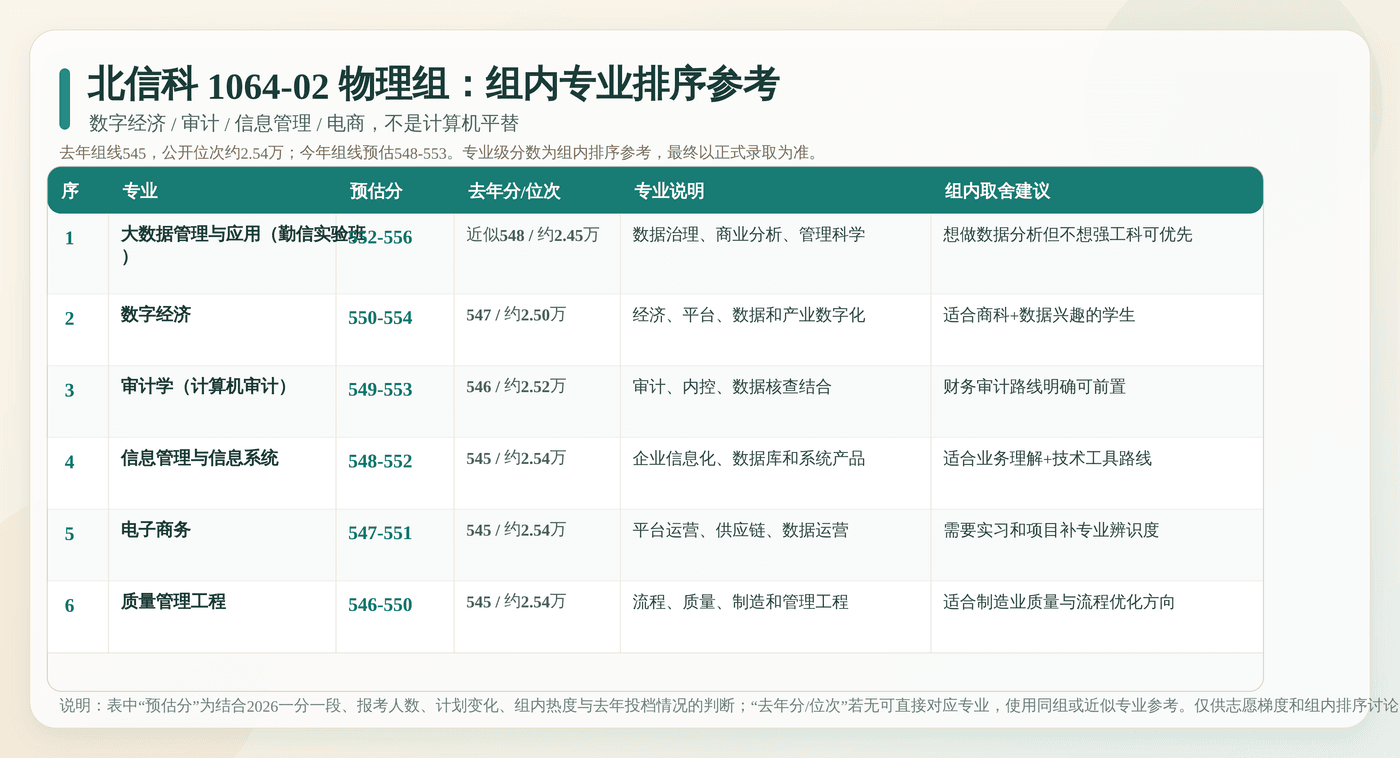Select major 数字经济 in row 2
The image size is (1400, 758).
pos(156,315)
